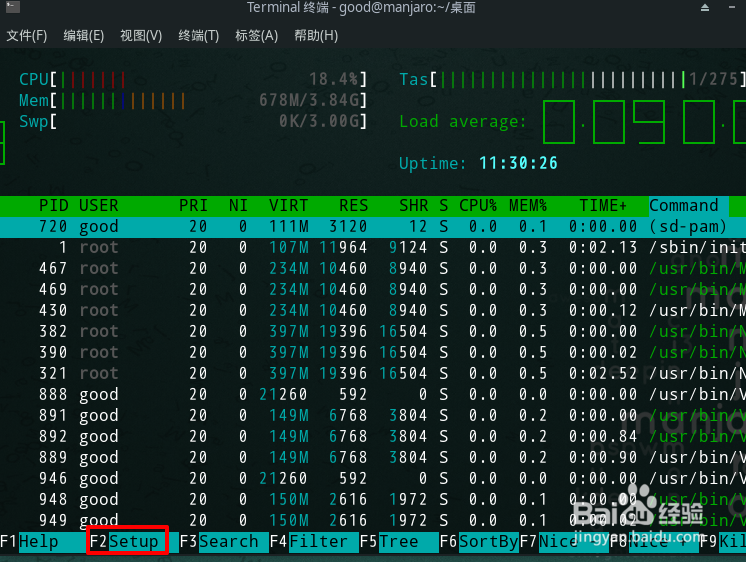Click the F5 Tree button

click(398, 542)
